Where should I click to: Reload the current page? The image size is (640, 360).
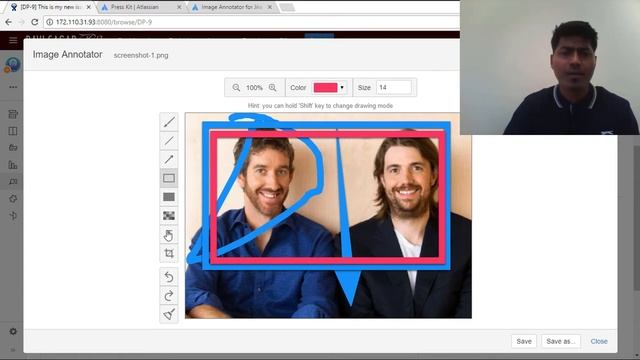[35, 22]
